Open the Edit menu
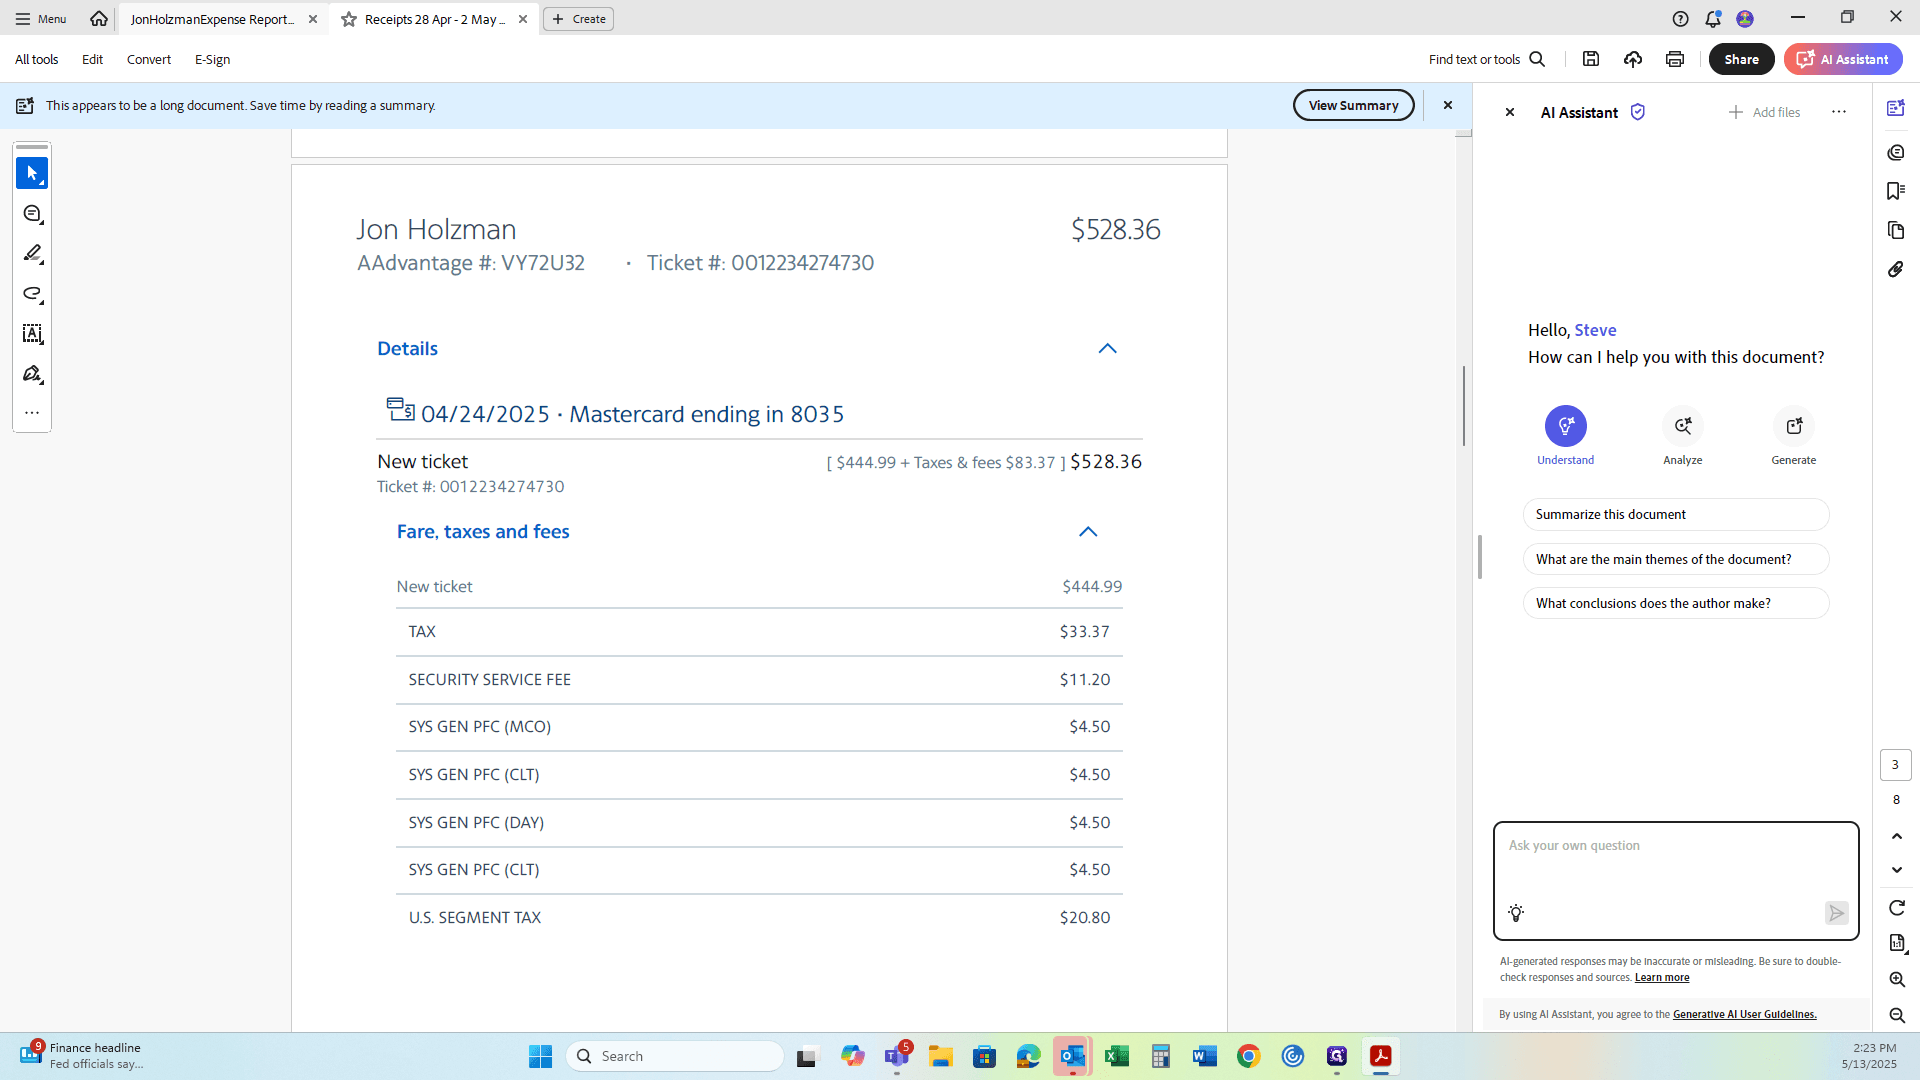The width and height of the screenshot is (1920, 1080). [92, 60]
